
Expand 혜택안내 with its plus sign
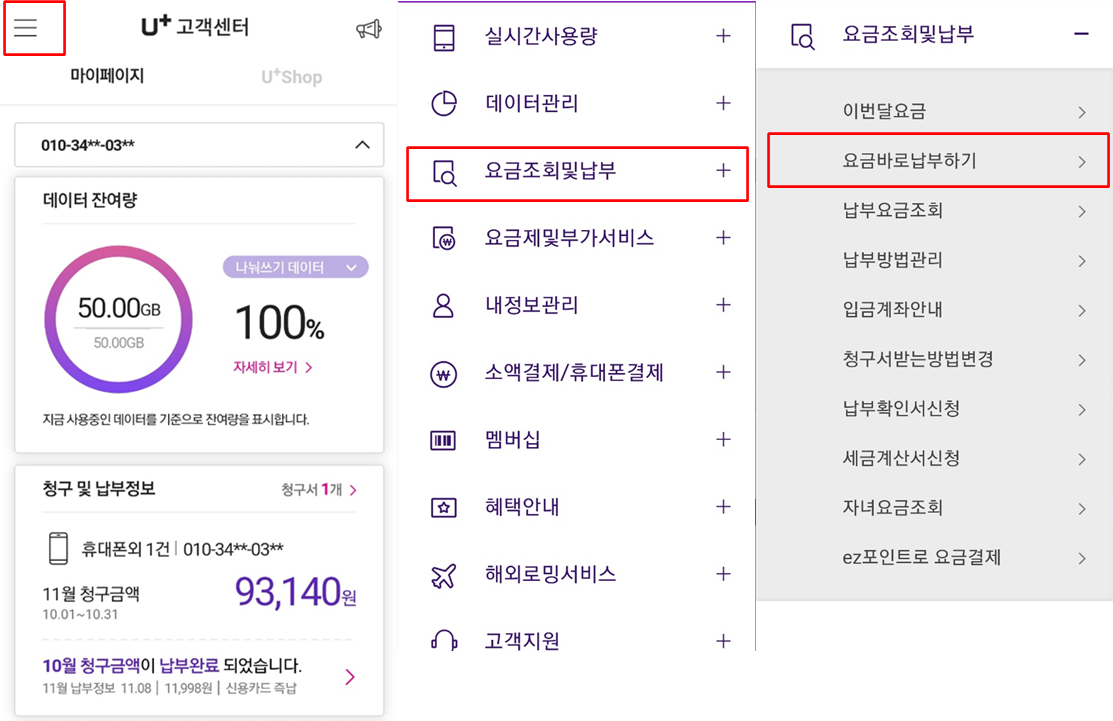coord(723,506)
